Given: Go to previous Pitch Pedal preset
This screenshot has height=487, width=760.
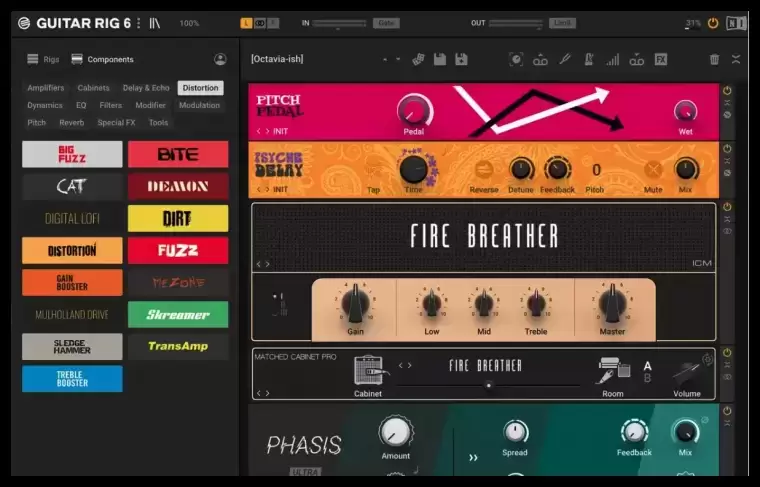Looking at the screenshot, I should (x=258, y=131).
